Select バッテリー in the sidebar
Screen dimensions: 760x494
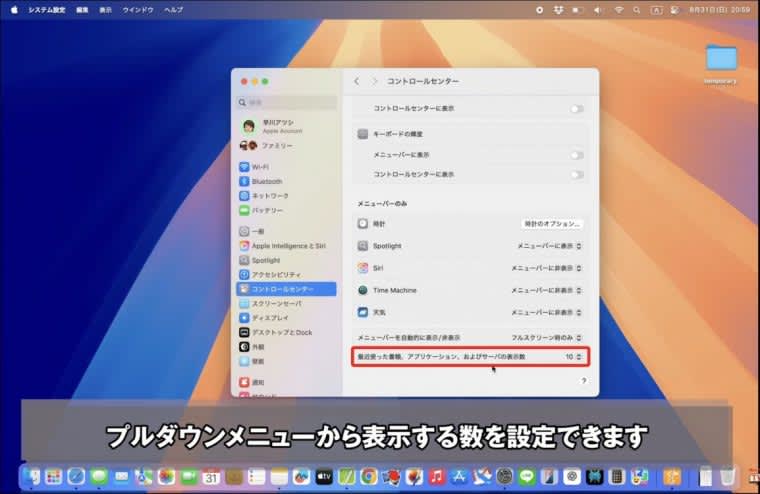pyautogui.click(x=267, y=210)
